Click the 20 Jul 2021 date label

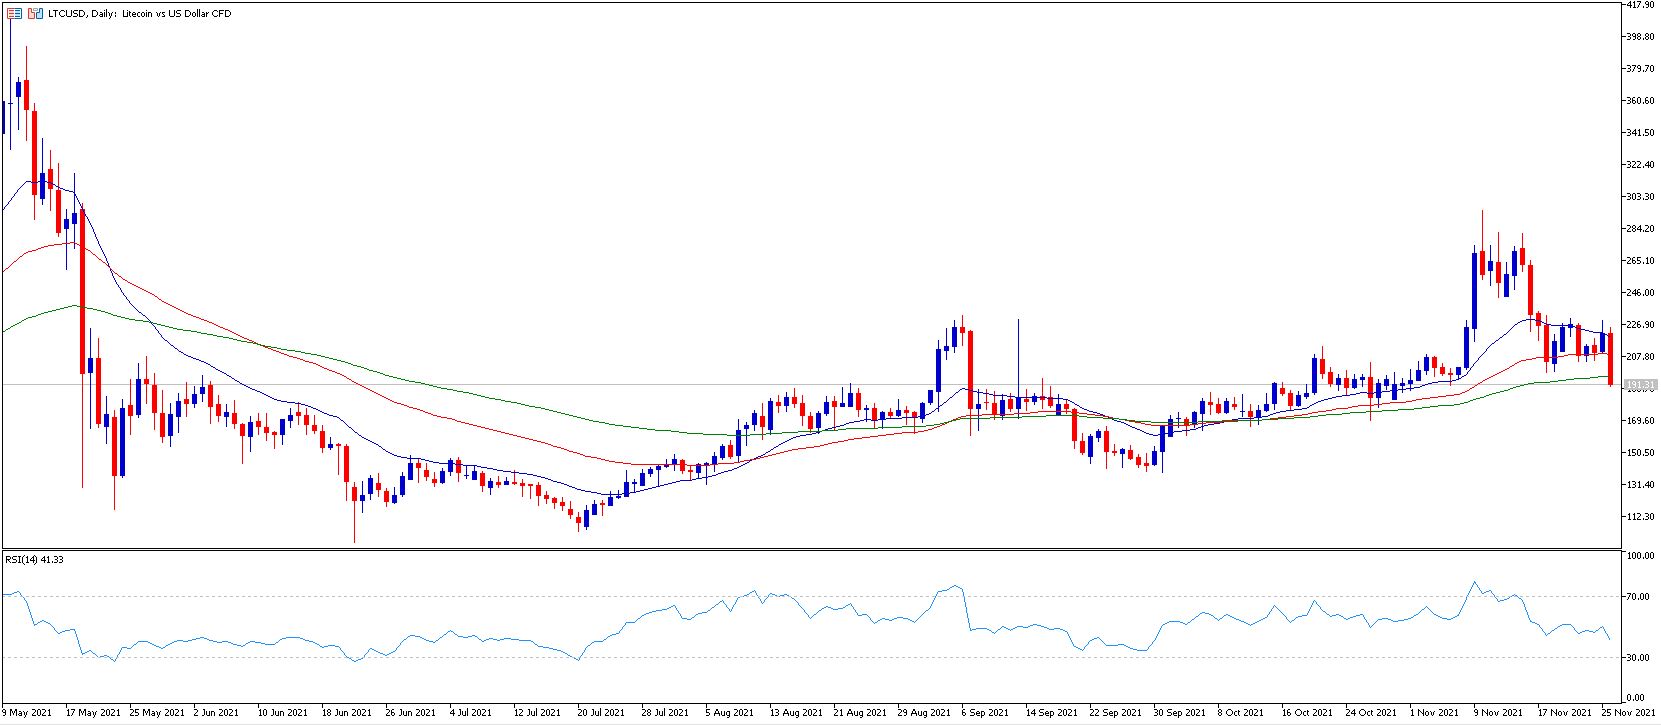tap(603, 713)
